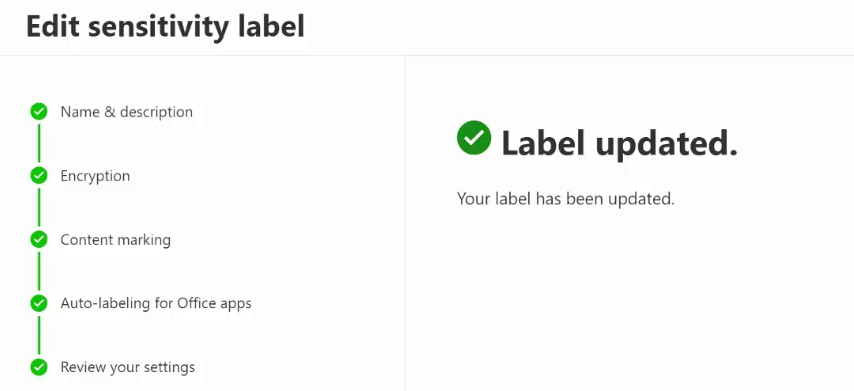Click the large green success checkmark icon
Viewport: 854px width, 391px height.
474,138
